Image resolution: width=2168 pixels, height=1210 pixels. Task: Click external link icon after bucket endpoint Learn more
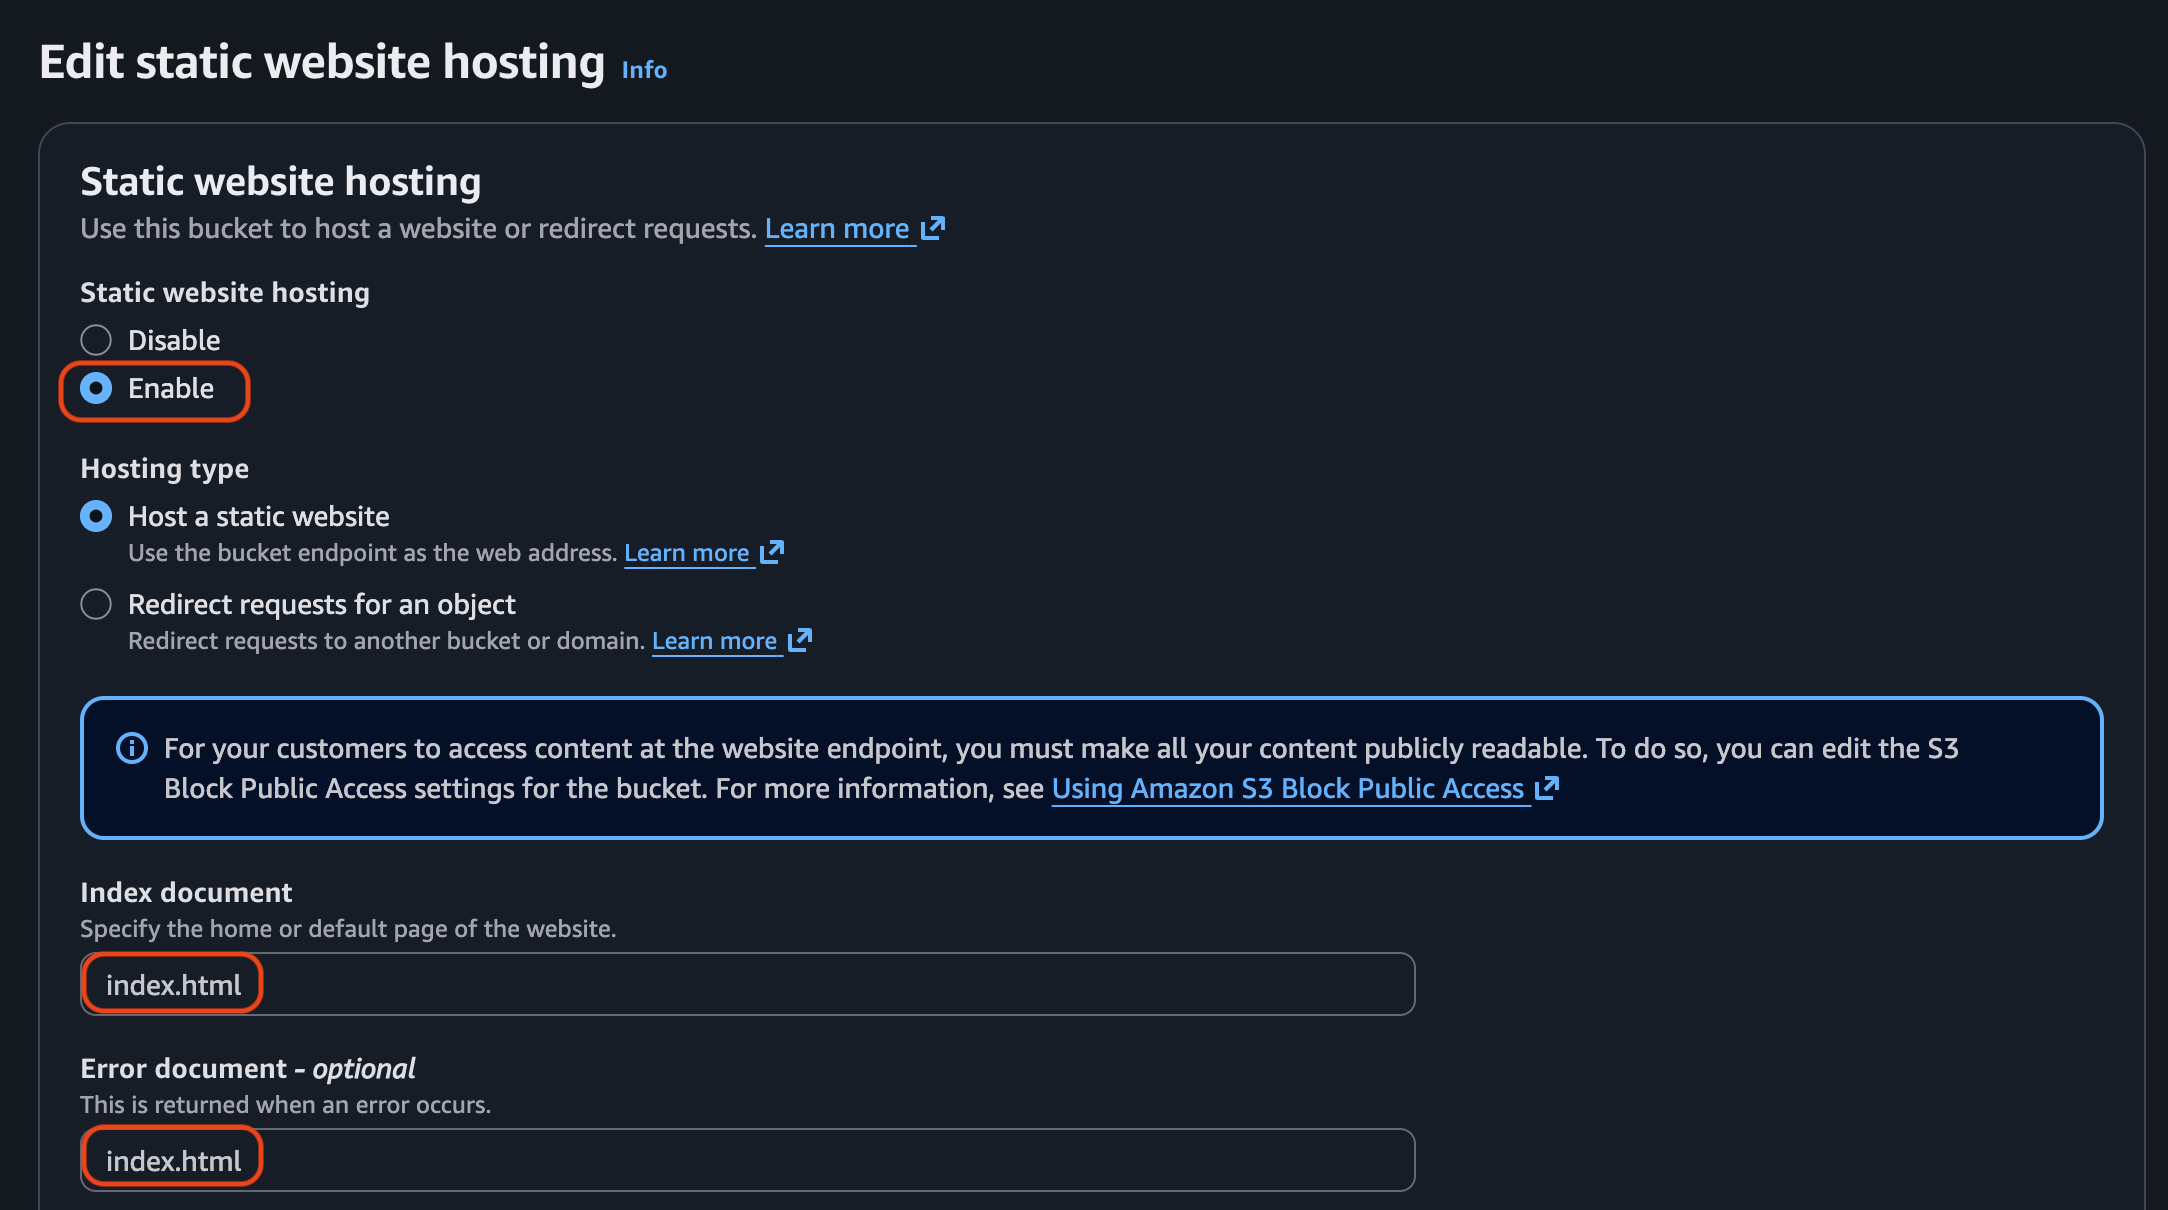coord(772,552)
